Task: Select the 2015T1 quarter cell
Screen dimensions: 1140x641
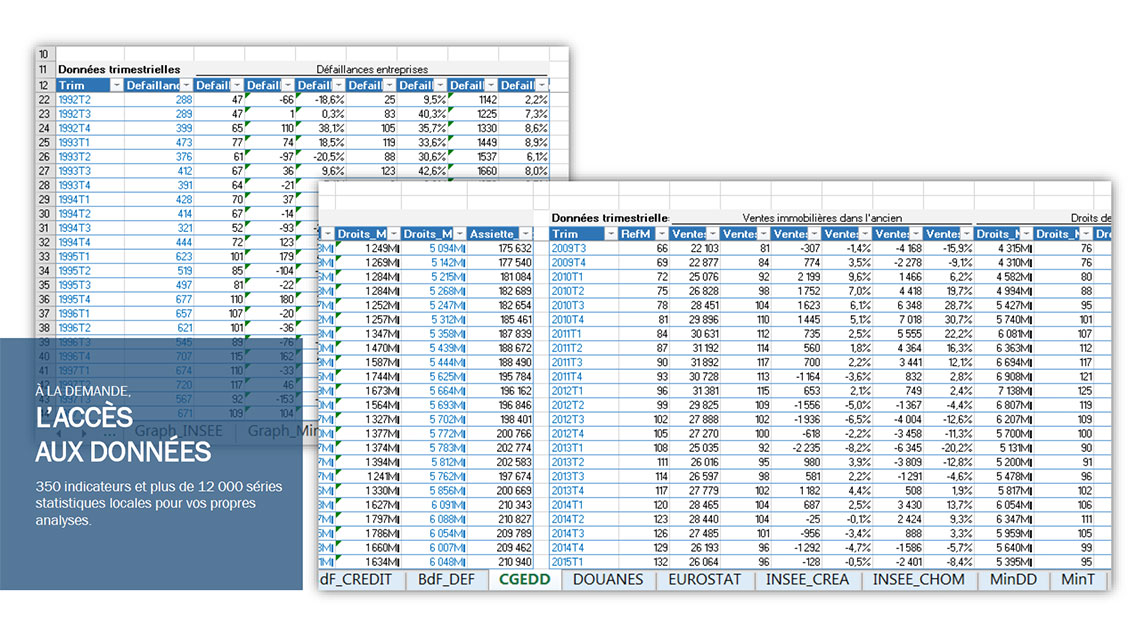Action: 568,562
